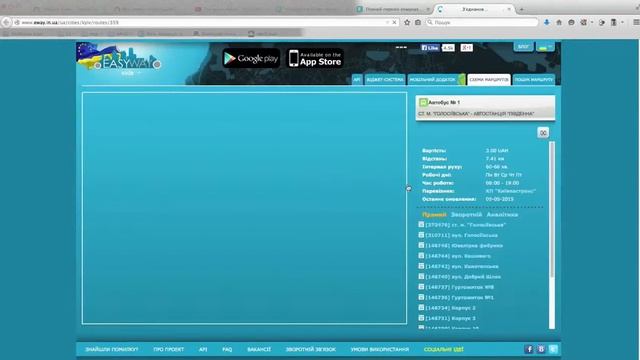640x360 pixels.
Task: Open the Пошук маршруту tab
Action: tap(533, 80)
